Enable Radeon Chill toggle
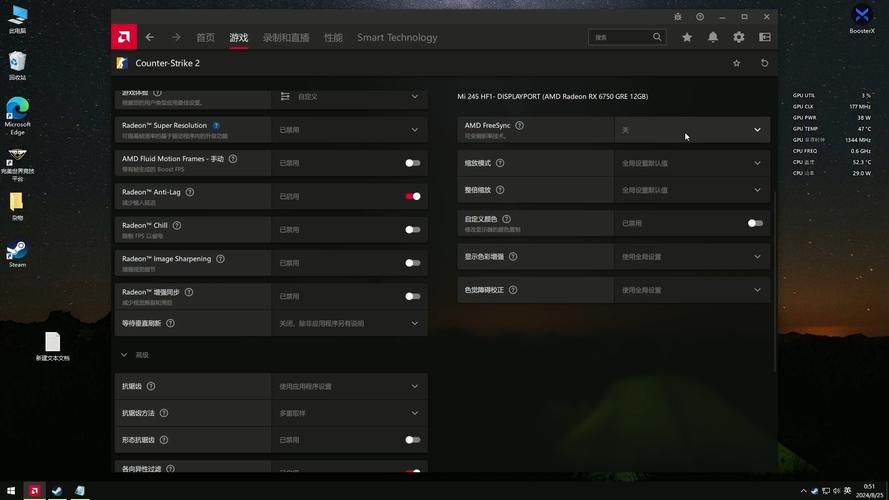The image size is (889, 500). [x=413, y=230]
